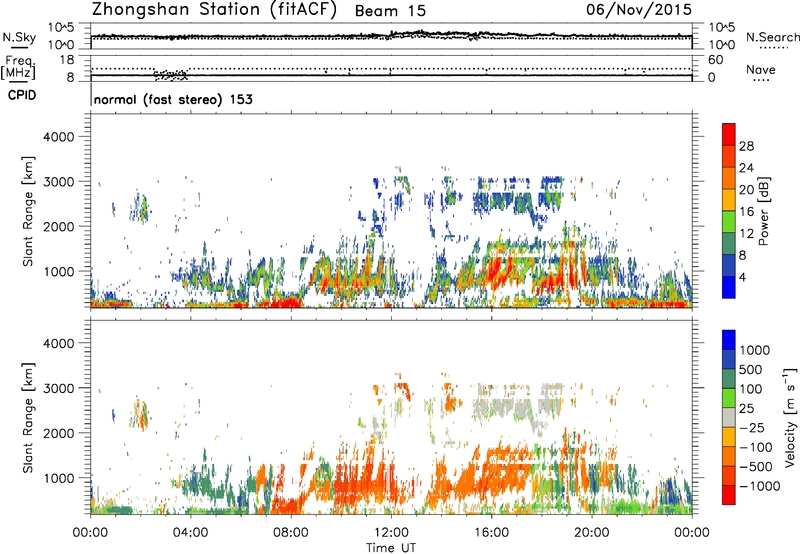
Task: Click the Power [dB] colorbar label
Action: click(x=763, y=211)
